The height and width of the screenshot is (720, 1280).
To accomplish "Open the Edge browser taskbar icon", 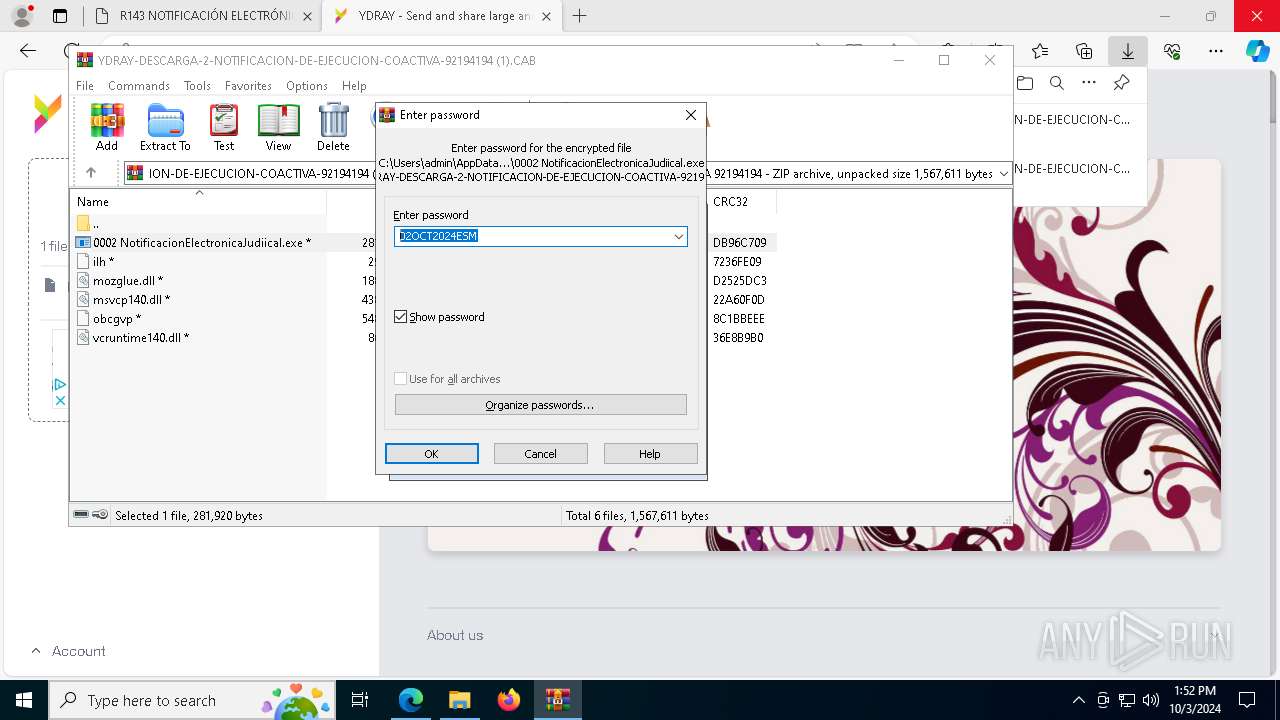I will click(x=411, y=700).
